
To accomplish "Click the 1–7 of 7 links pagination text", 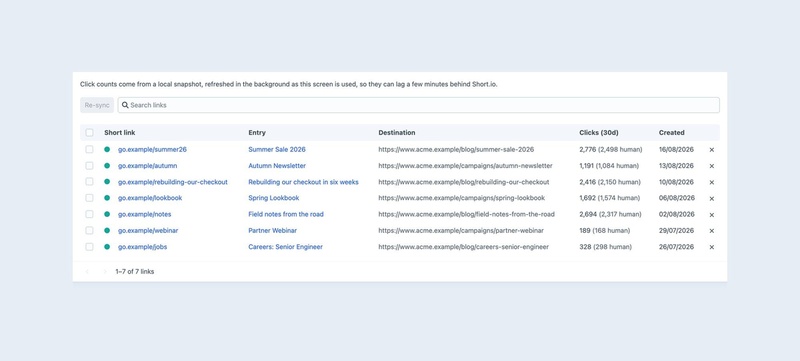I will click(x=135, y=272).
